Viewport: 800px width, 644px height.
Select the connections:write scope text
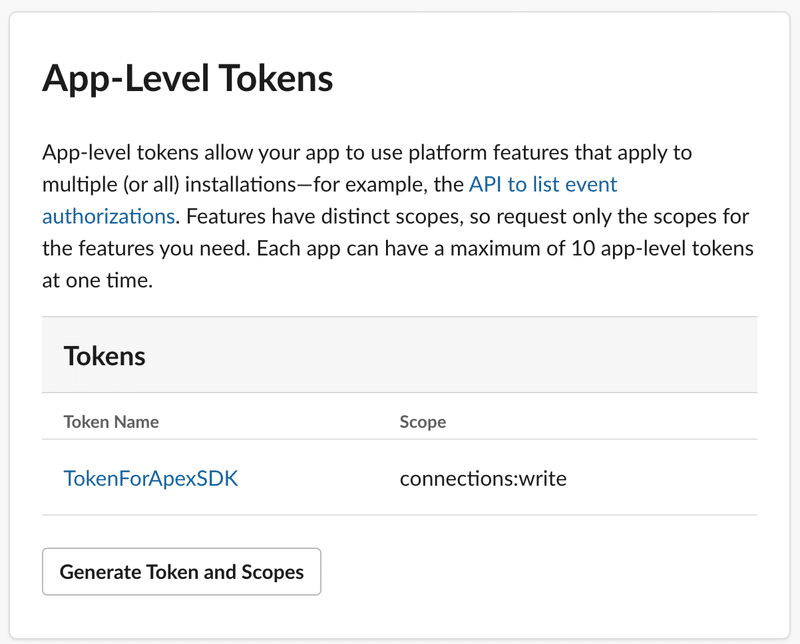[483, 479]
